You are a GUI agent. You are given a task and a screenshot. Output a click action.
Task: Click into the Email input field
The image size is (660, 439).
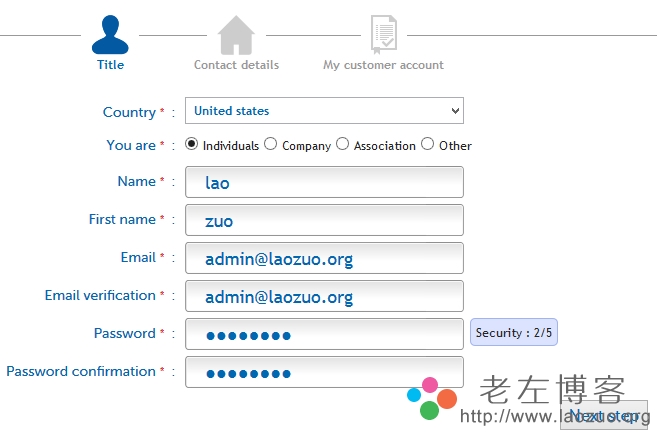(x=324, y=258)
